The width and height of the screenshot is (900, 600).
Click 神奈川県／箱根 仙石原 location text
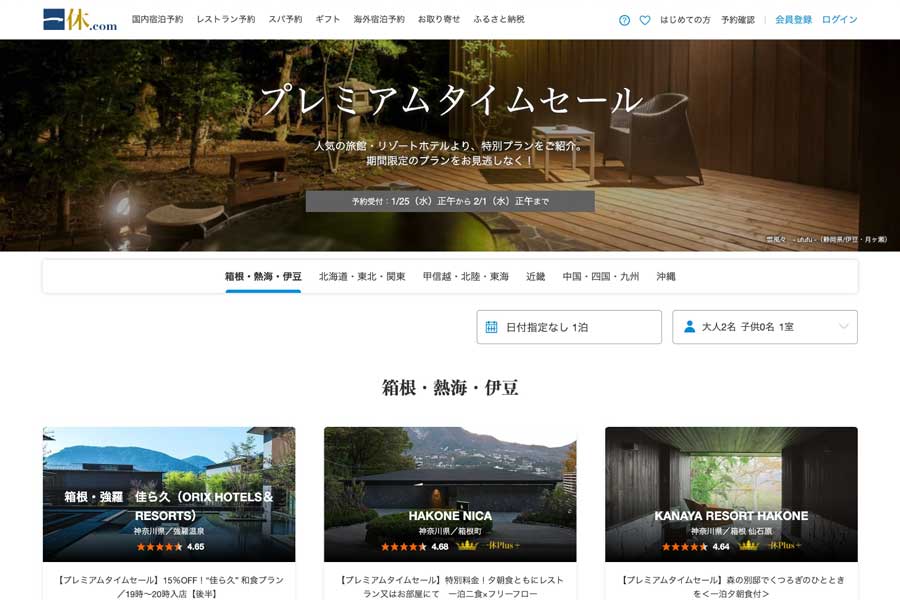731,531
